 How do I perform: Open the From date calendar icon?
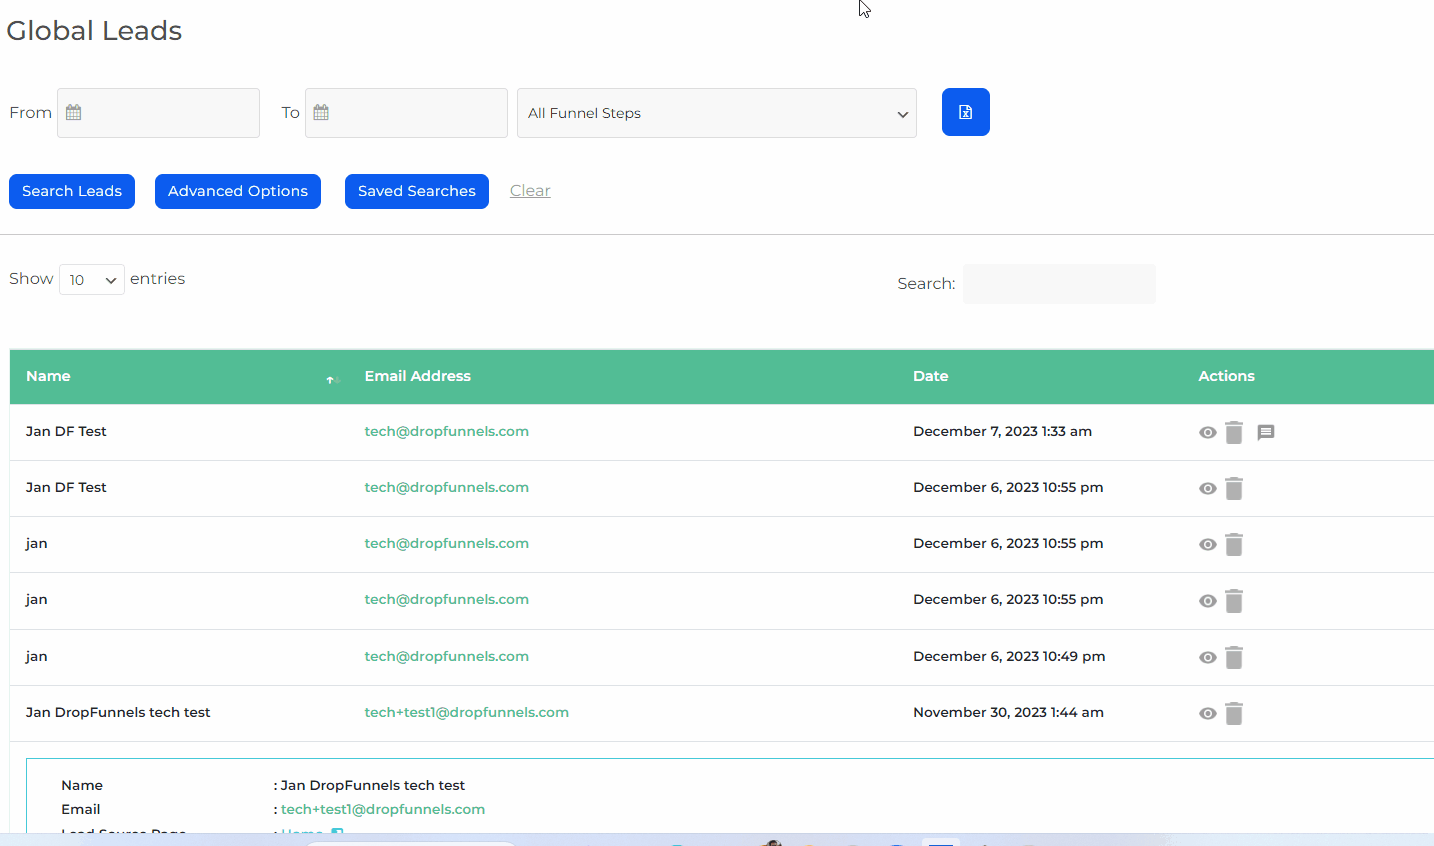[74, 113]
